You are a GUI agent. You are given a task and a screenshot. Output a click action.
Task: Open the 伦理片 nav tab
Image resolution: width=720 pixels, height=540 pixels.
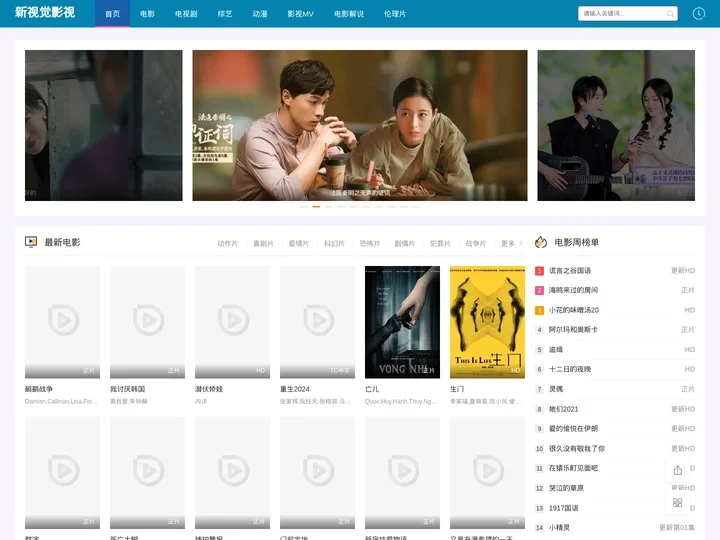click(x=395, y=14)
